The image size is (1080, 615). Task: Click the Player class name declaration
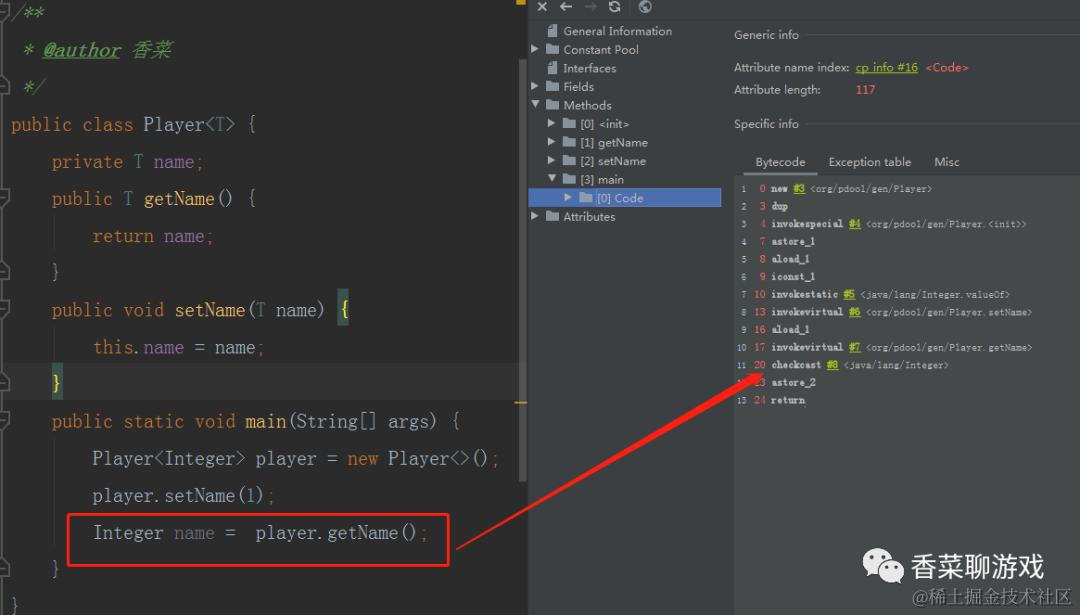pyautogui.click(x=174, y=125)
